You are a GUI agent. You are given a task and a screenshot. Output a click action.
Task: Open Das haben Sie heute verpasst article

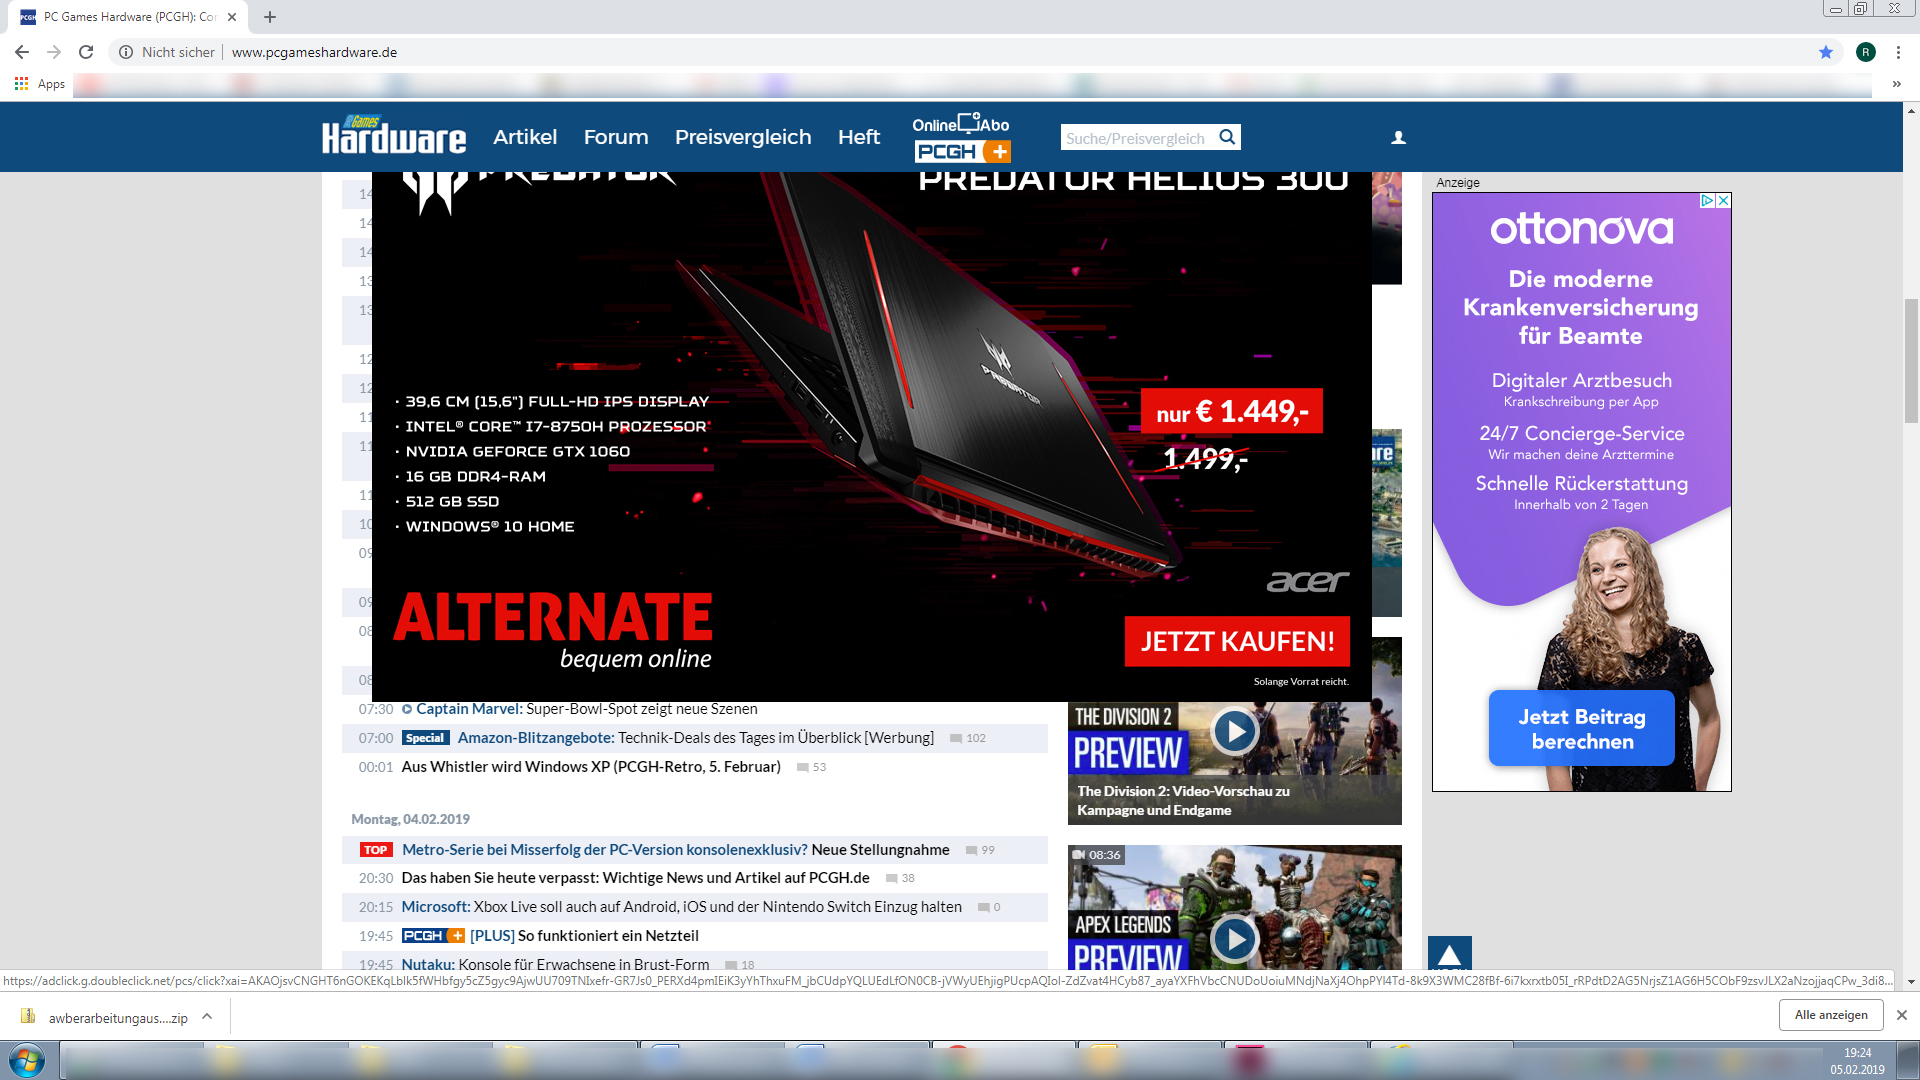(x=635, y=878)
